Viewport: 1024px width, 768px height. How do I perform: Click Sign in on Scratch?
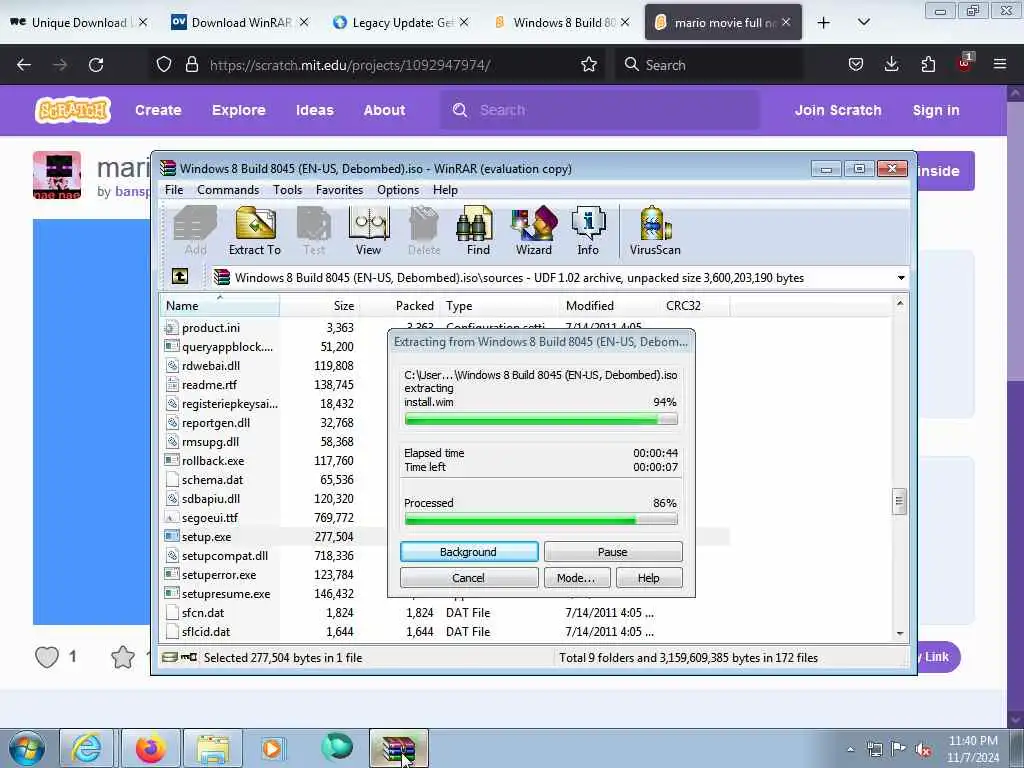point(936,110)
